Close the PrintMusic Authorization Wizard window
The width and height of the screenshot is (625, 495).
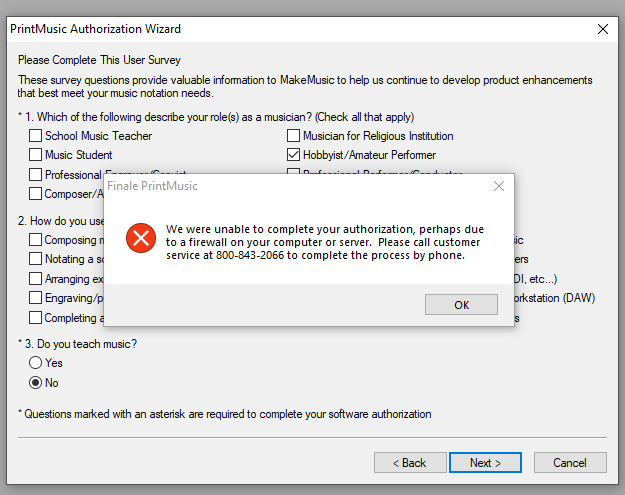click(x=602, y=29)
